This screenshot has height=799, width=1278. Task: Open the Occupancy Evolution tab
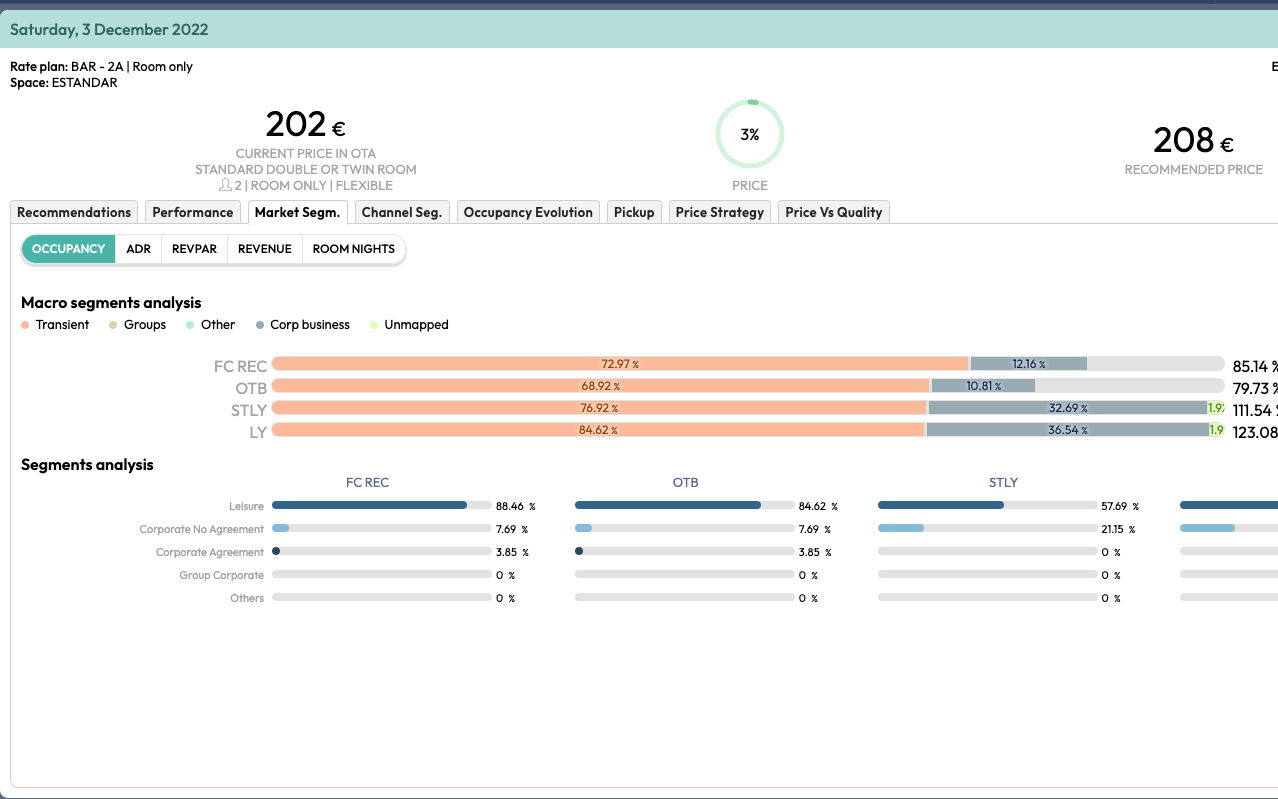click(528, 212)
